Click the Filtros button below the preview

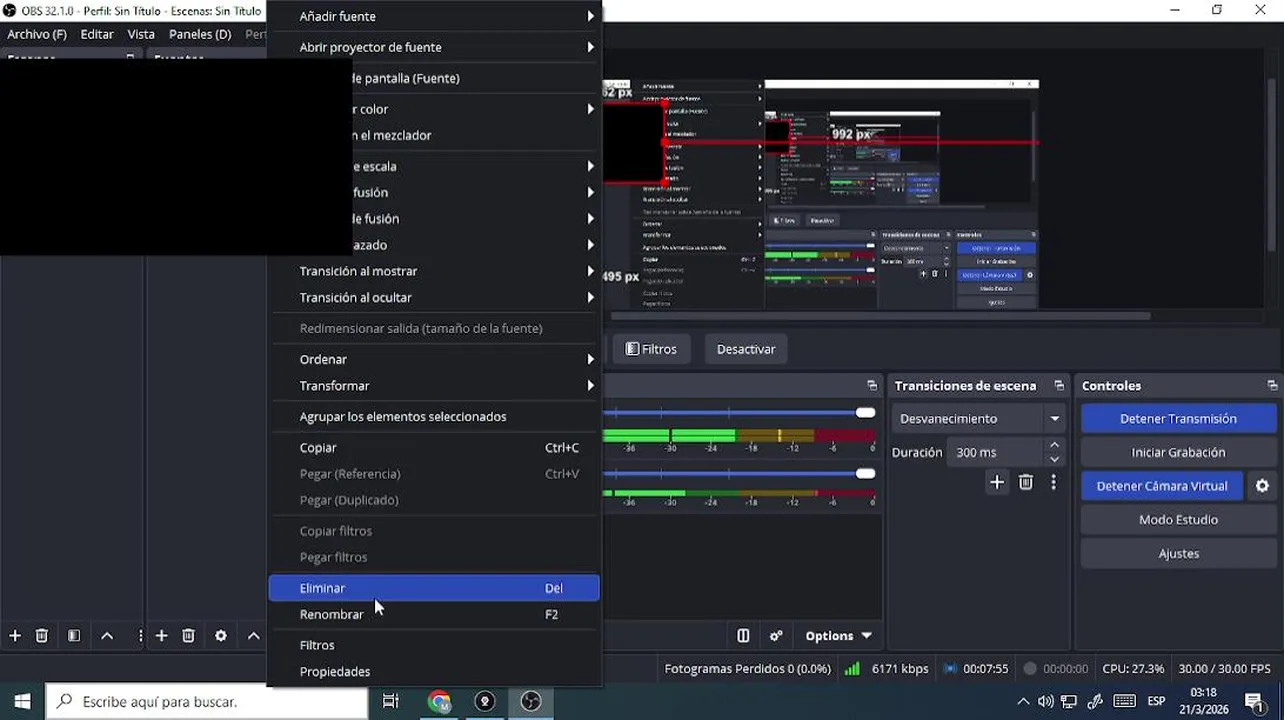tap(651, 349)
